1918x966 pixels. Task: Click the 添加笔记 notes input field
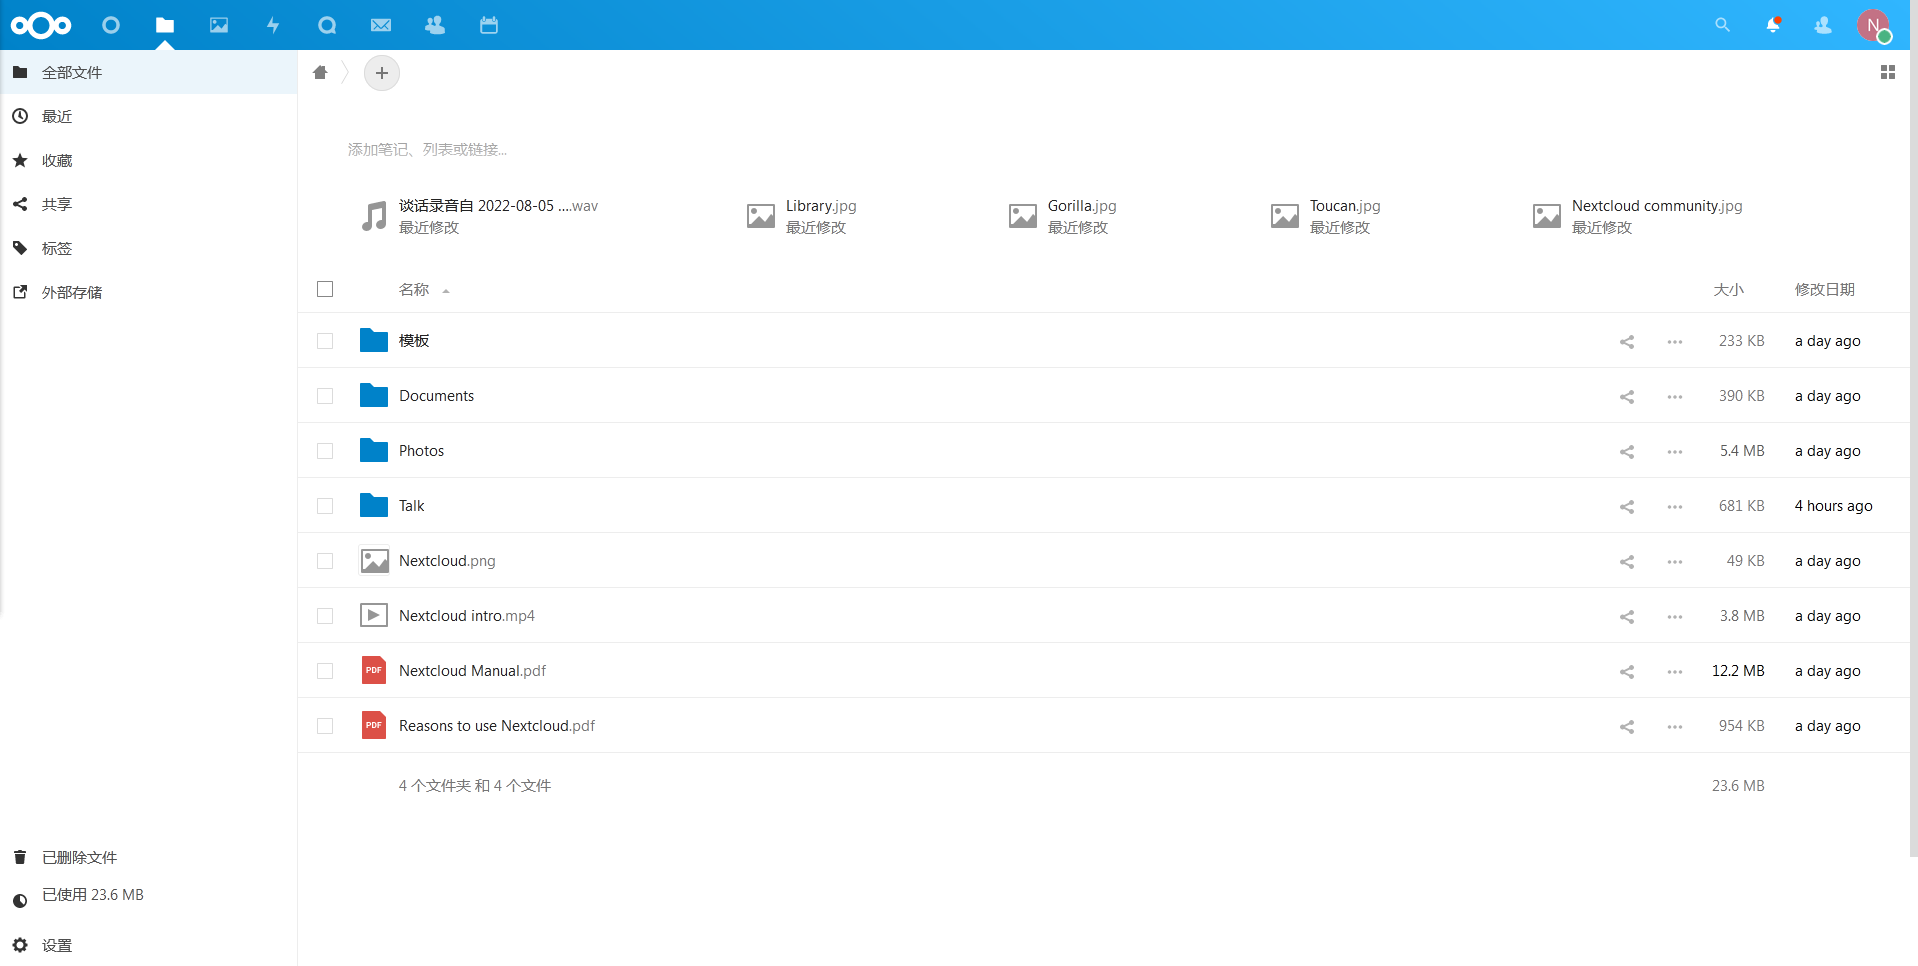click(x=427, y=149)
